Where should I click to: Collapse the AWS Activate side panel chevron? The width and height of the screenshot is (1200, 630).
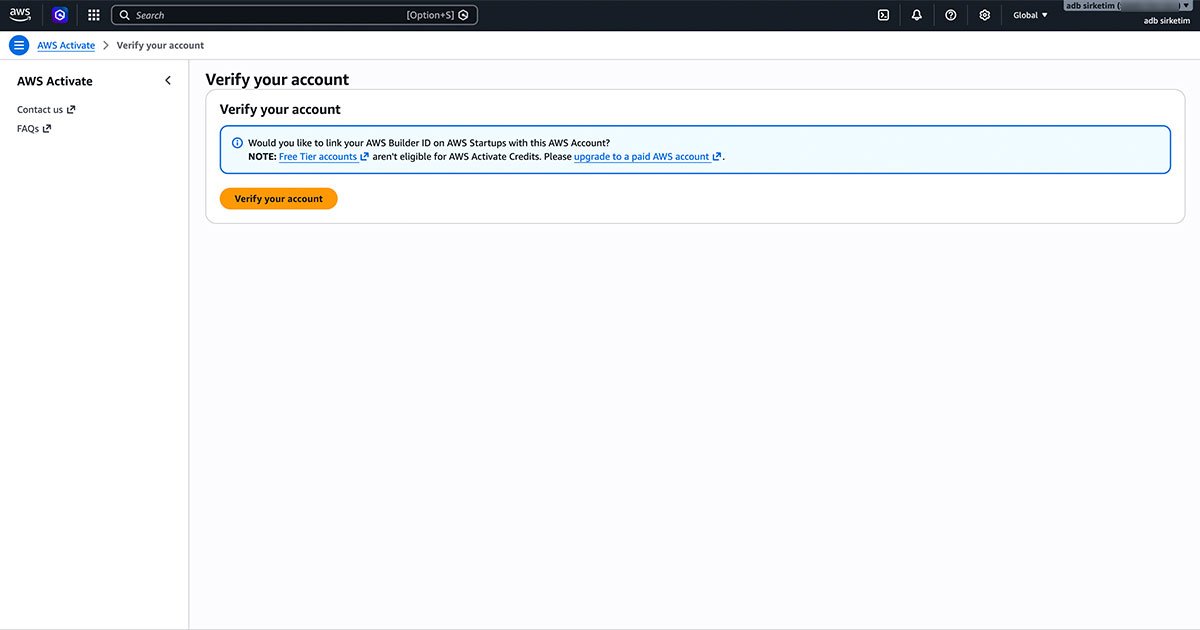[x=168, y=81]
